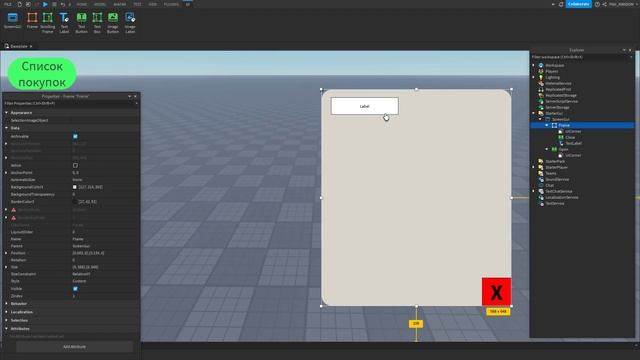640x360 pixels.
Task: Select TextChatService in the Explorer
Action: (x=558, y=191)
